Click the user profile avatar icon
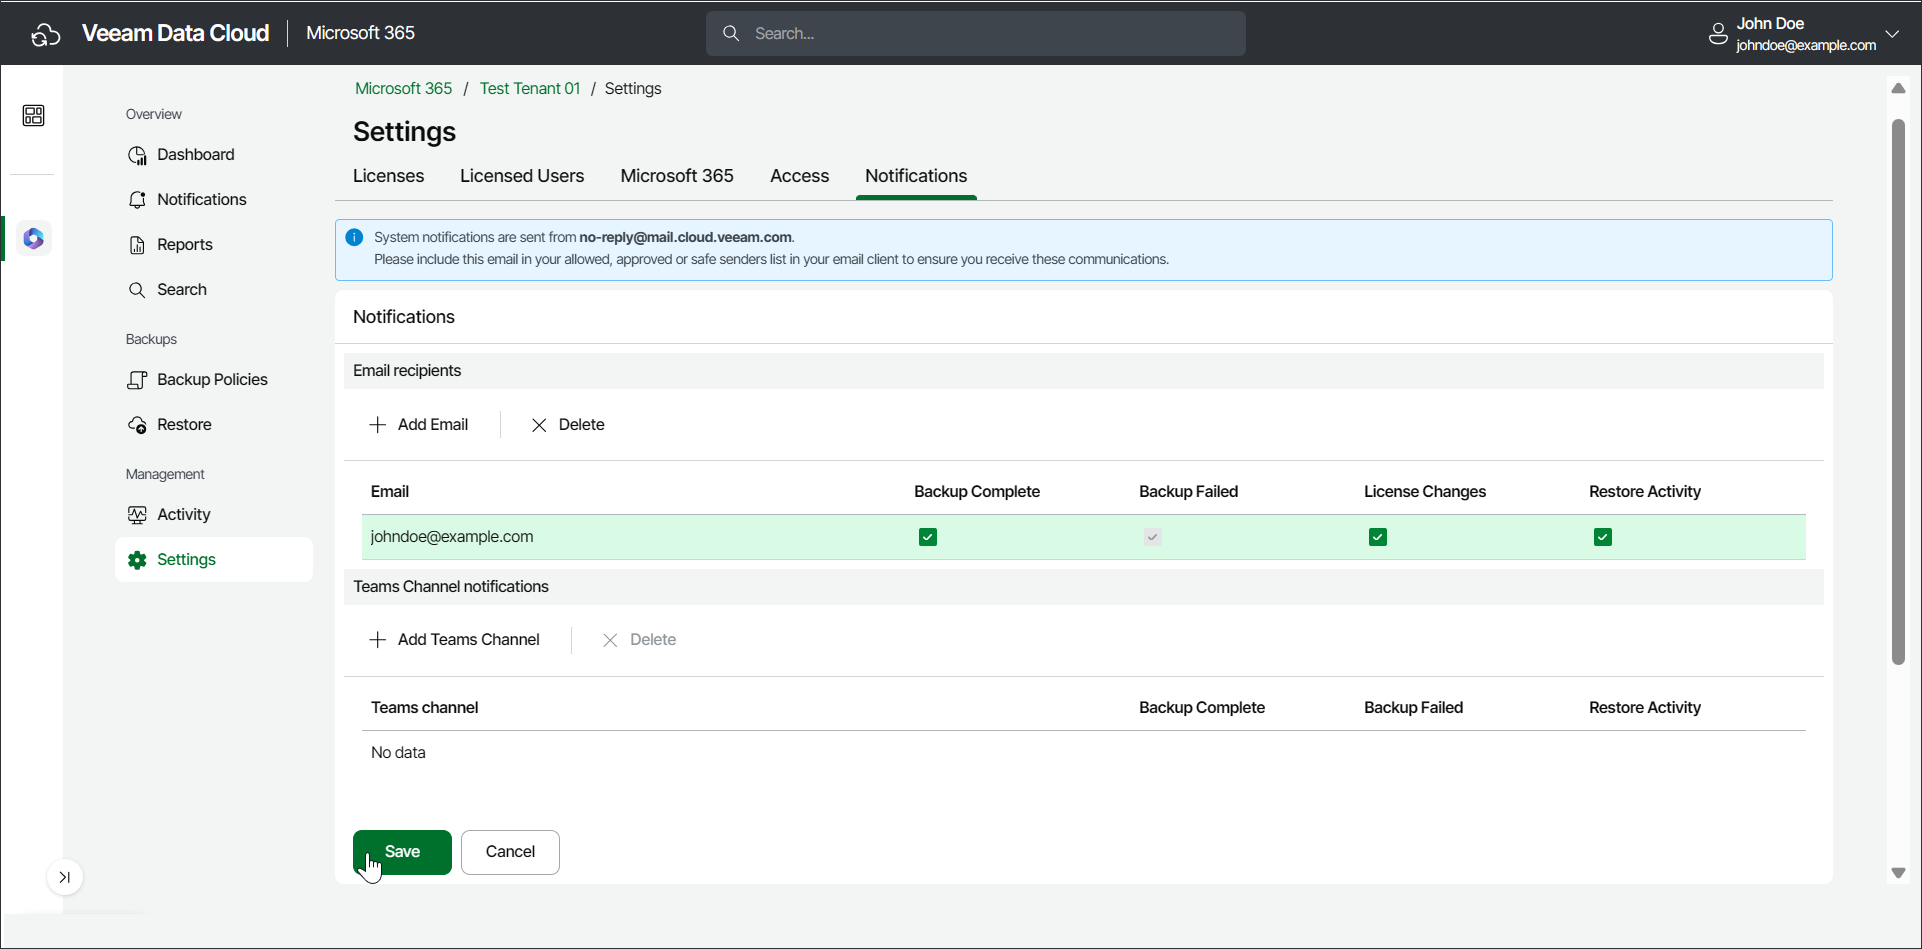 (x=1718, y=34)
